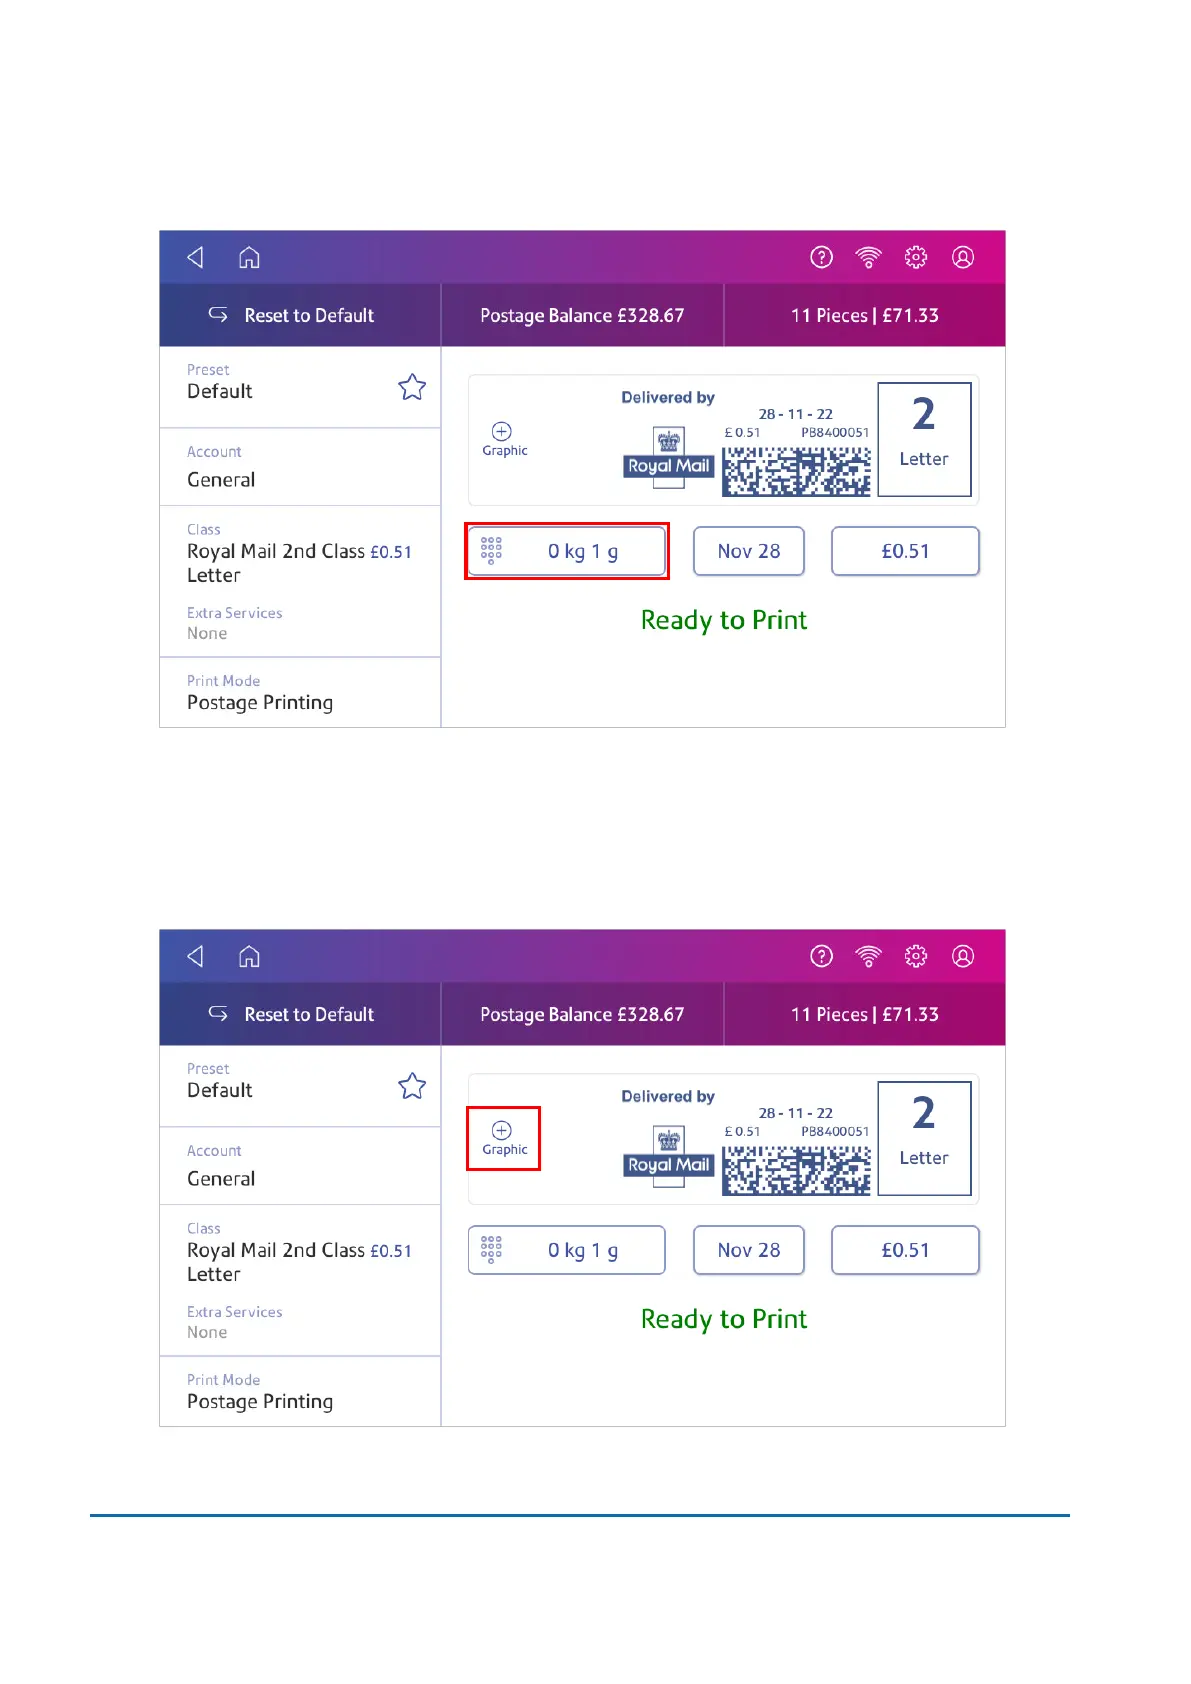Tap 11 Pieces | £71.33 in the lower screen
Image resolution: width=1191 pixels, height=1684 pixels.
click(864, 1015)
